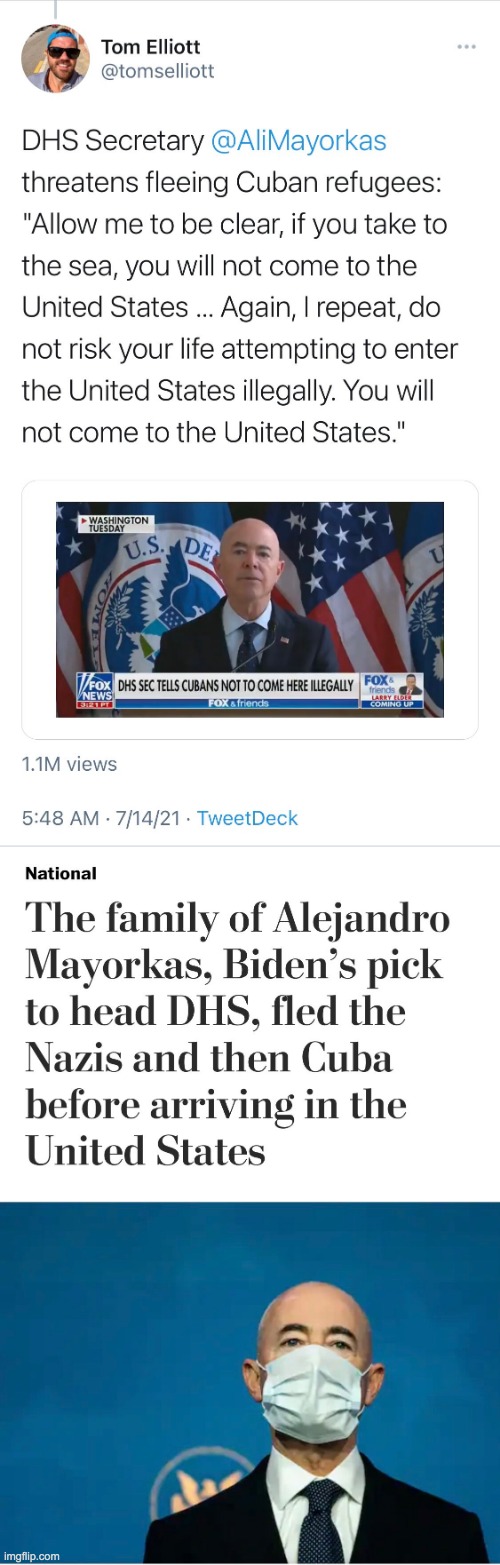Click the Fox News logo in video

coord(94,690)
